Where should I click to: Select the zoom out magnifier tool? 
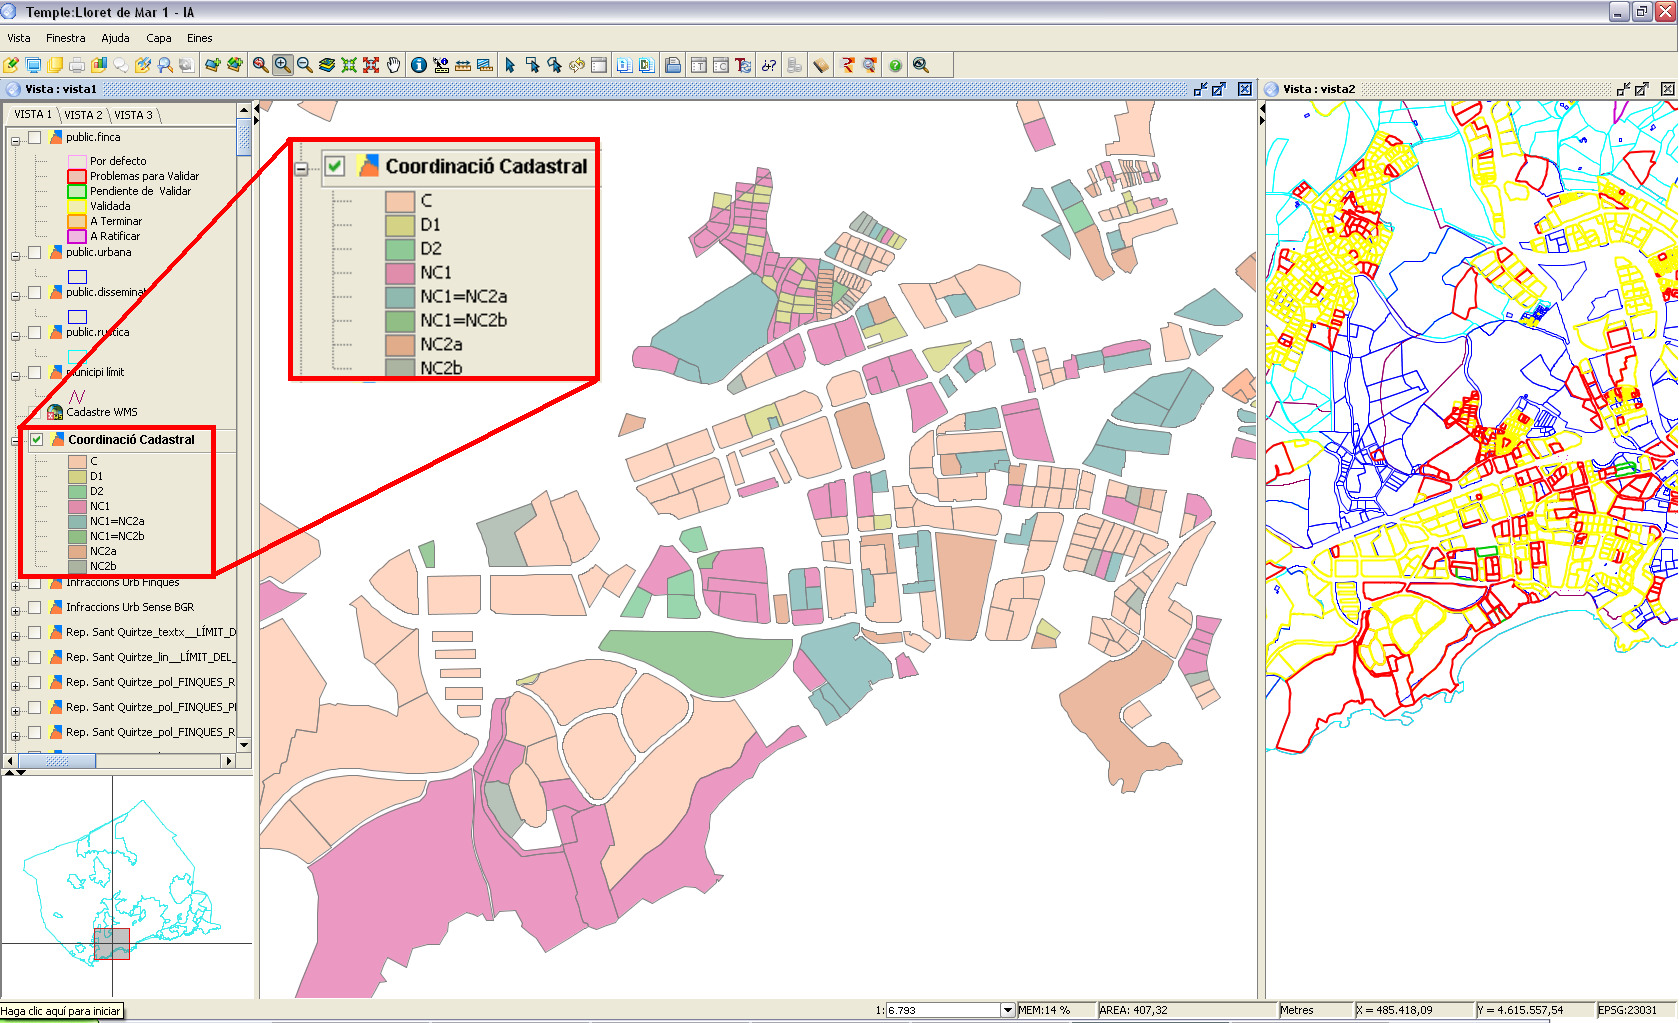[x=305, y=65]
